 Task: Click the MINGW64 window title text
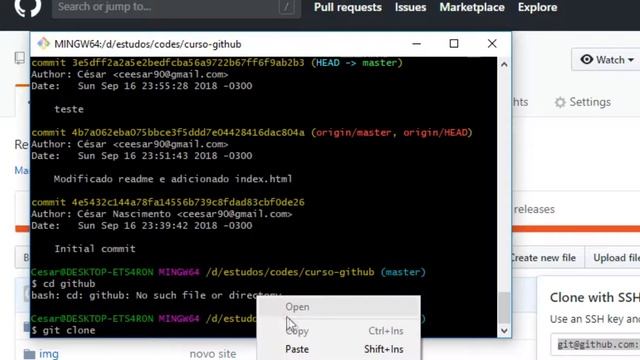tap(148, 44)
